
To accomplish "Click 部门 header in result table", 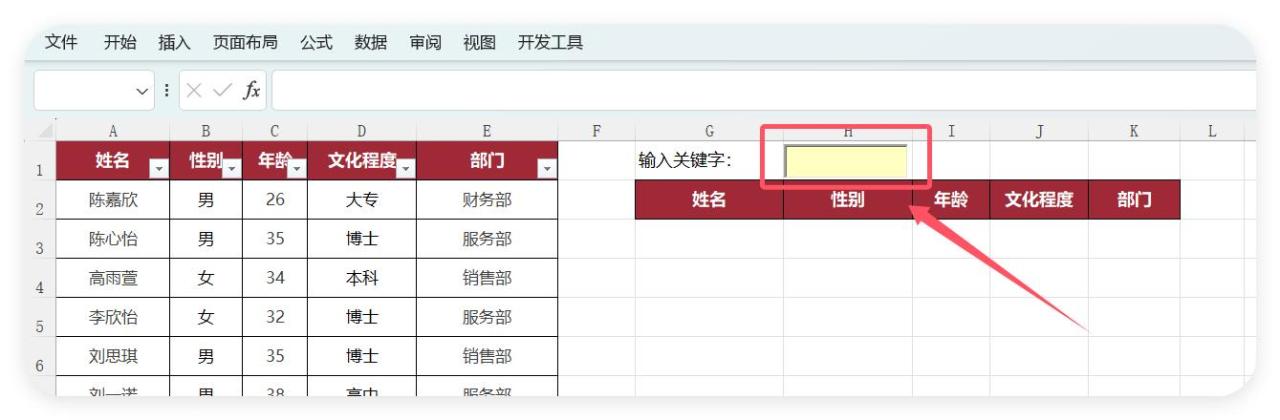I will tap(1134, 200).
